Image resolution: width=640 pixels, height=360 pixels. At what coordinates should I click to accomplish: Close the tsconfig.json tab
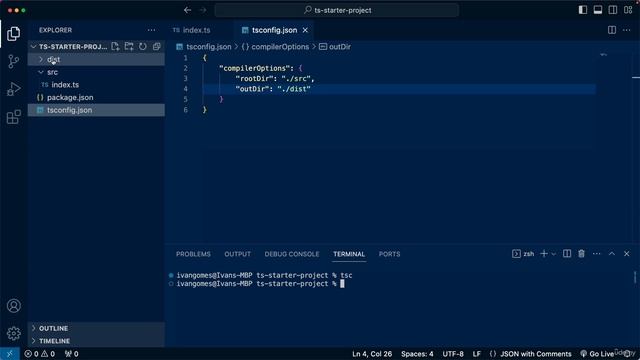pos(305,30)
